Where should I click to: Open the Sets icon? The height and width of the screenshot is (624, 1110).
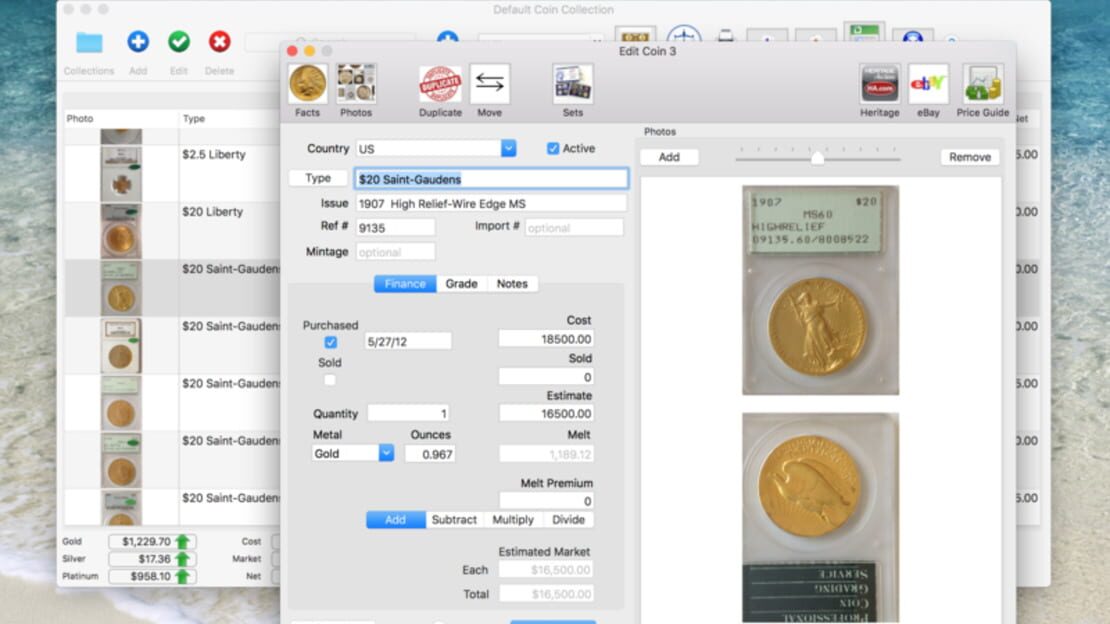573,84
